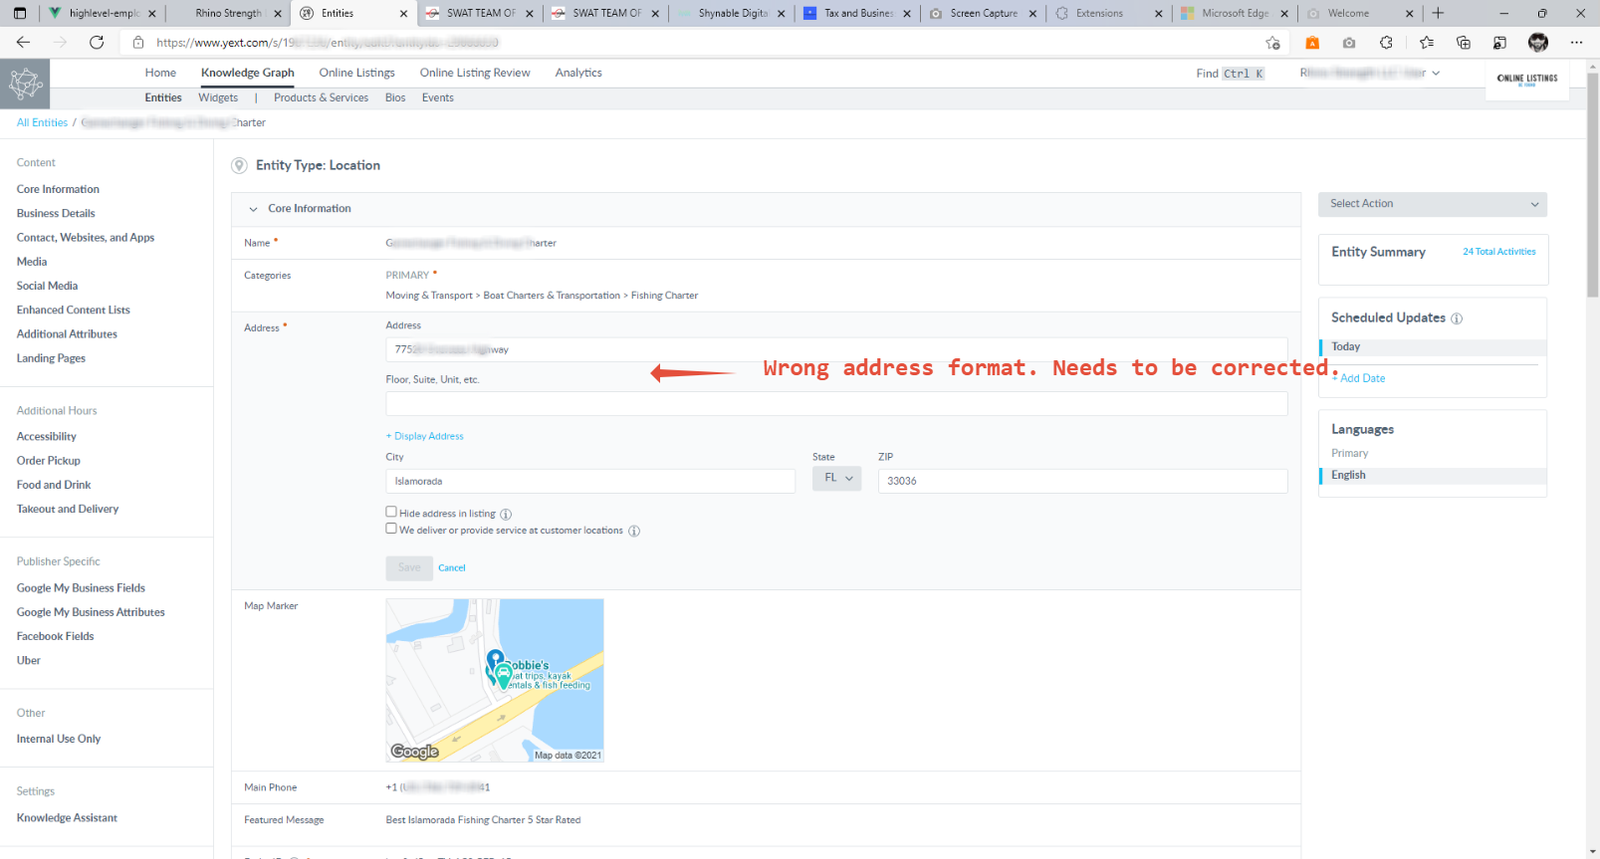
Task: Click the City input field
Action: [x=590, y=481]
